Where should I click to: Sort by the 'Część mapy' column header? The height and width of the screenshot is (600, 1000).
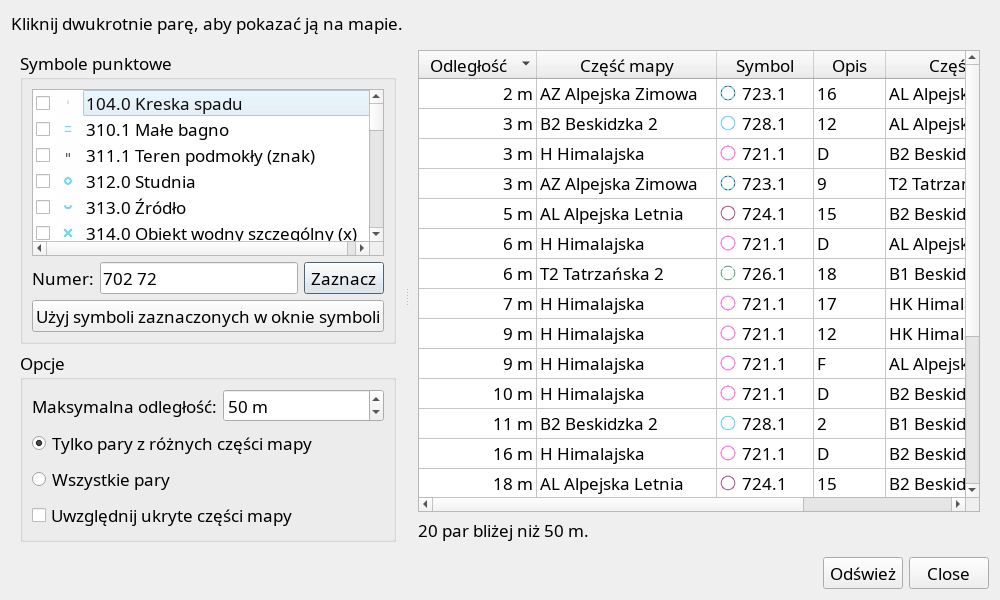[x=626, y=66]
